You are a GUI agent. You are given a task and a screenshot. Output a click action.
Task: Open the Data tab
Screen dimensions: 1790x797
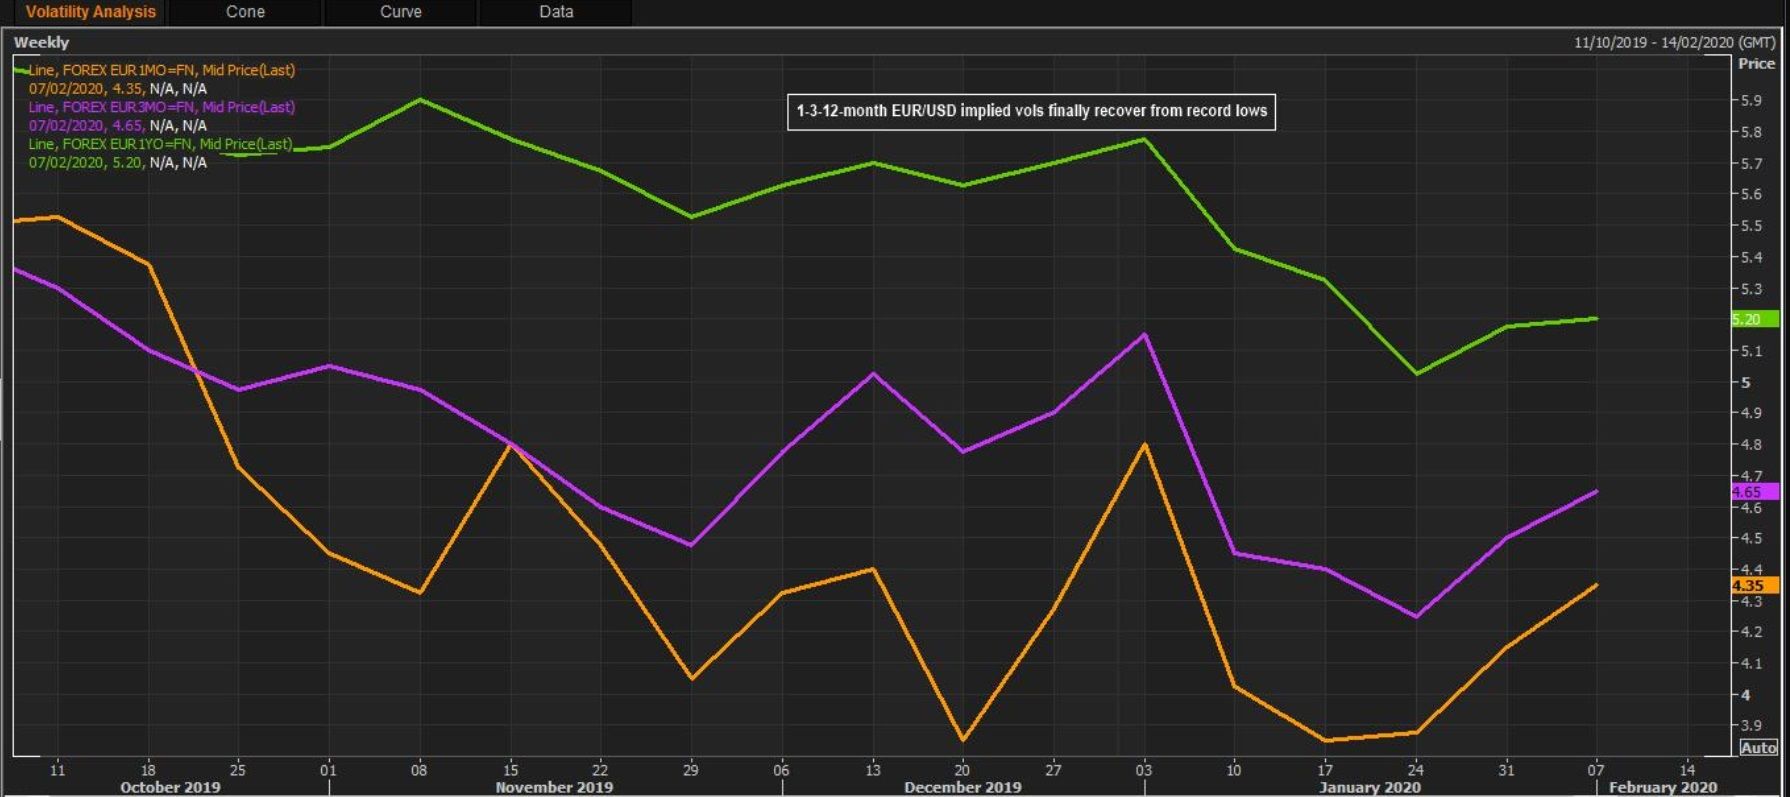coord(556,12)
